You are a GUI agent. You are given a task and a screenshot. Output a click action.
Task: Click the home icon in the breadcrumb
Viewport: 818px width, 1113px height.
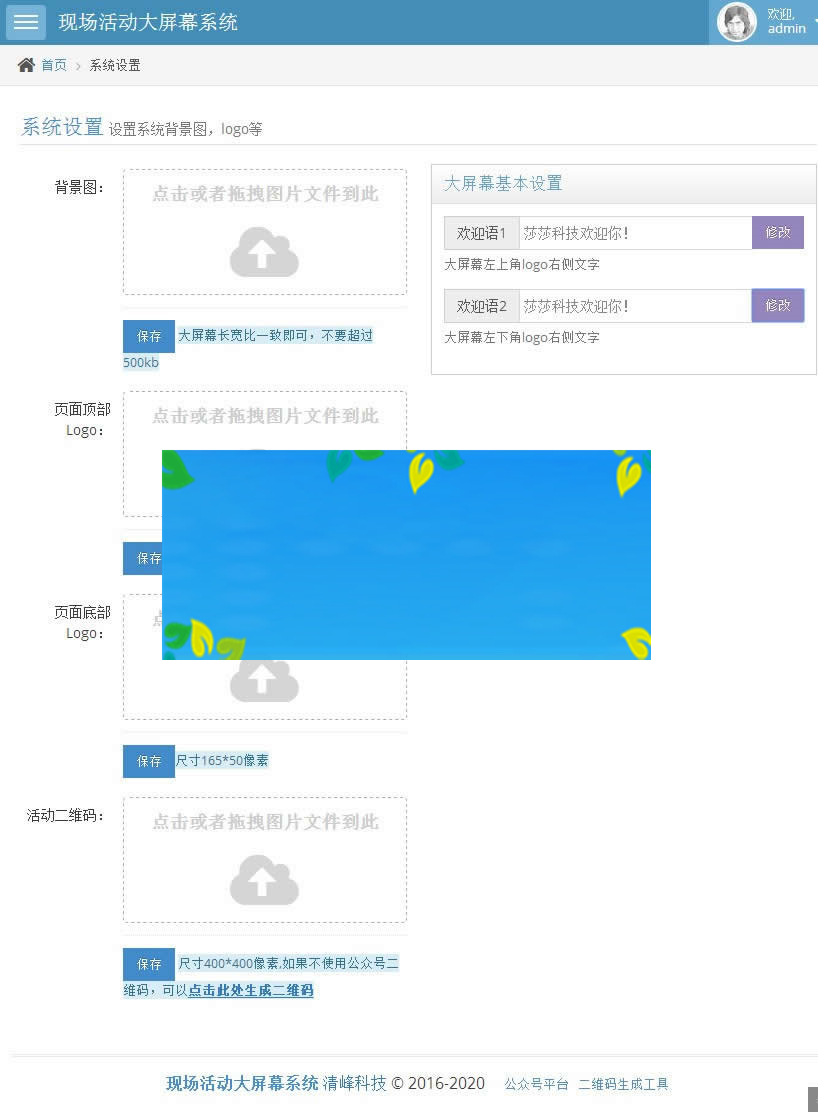coord(25,63)
